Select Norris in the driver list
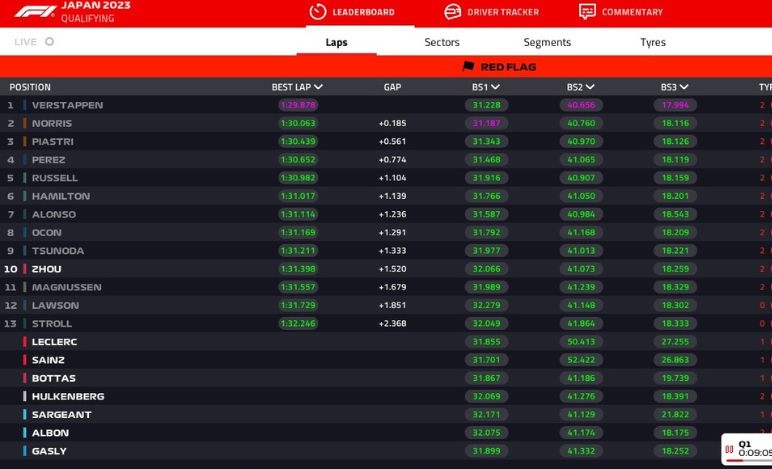 pyautogui.click(x=52, y=123)
